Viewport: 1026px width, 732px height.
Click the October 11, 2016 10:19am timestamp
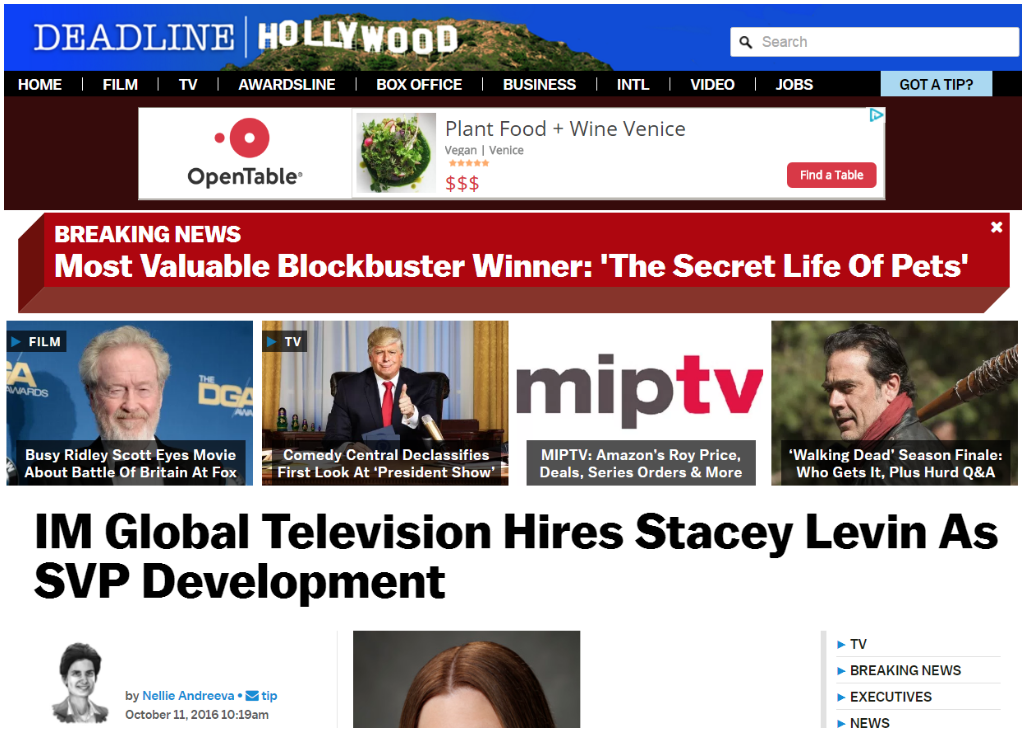pyautogui.click(x=197, y=714)
